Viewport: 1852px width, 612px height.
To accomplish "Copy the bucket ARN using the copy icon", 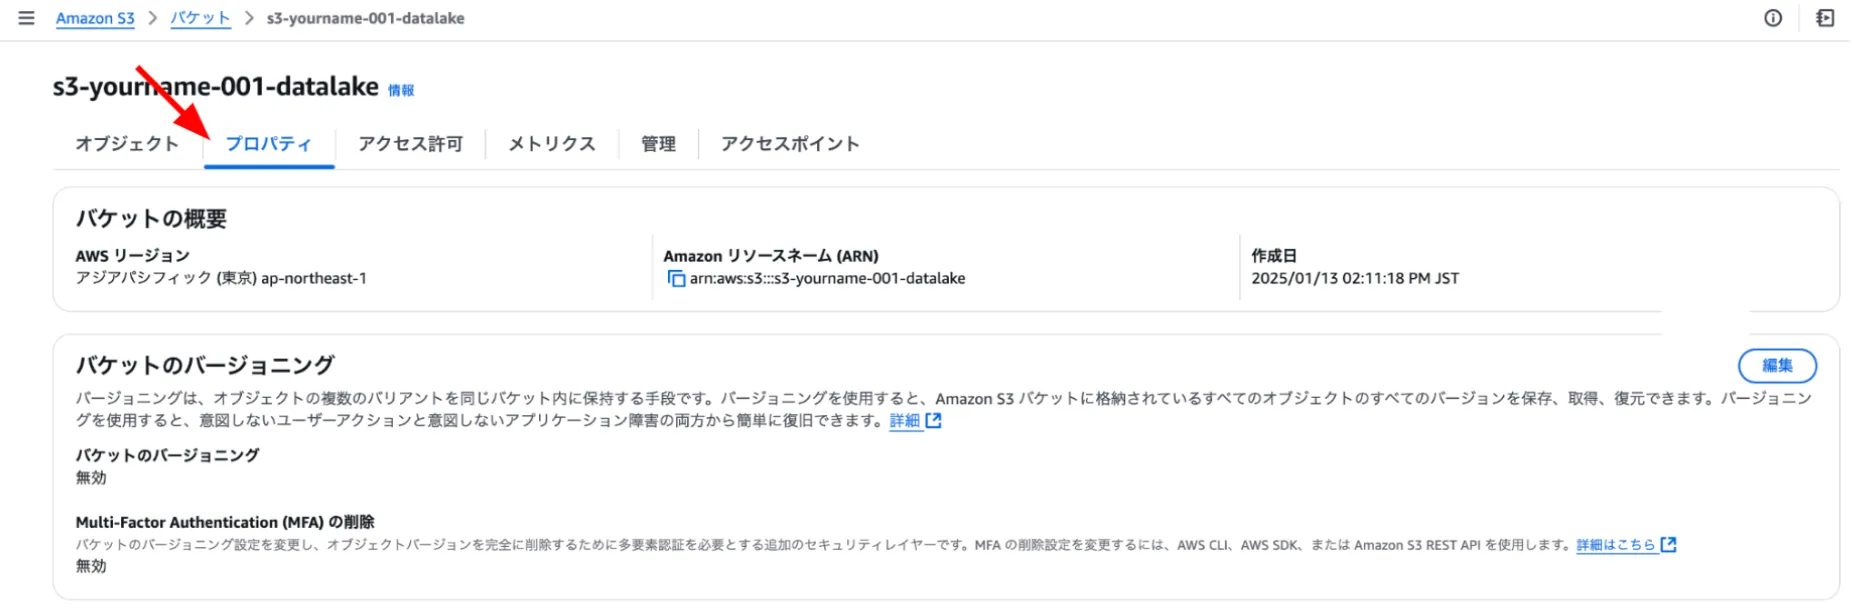I will (676, 279).
